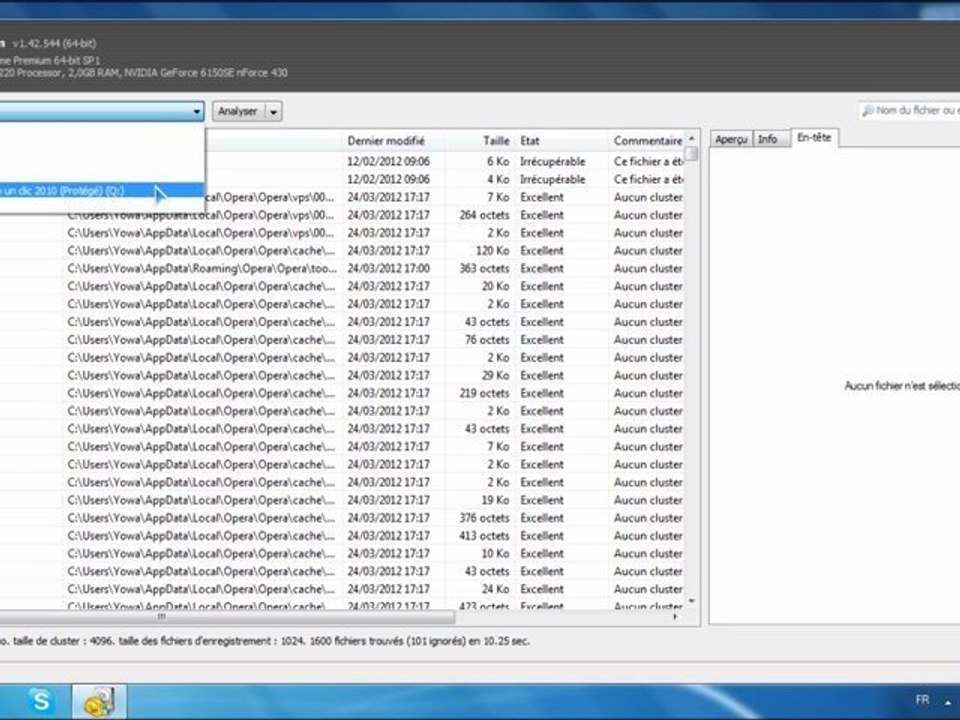This screenshot has height=720, width=960.
Task: Select the row sized '24 Ko'
Action: click(342, 588)
